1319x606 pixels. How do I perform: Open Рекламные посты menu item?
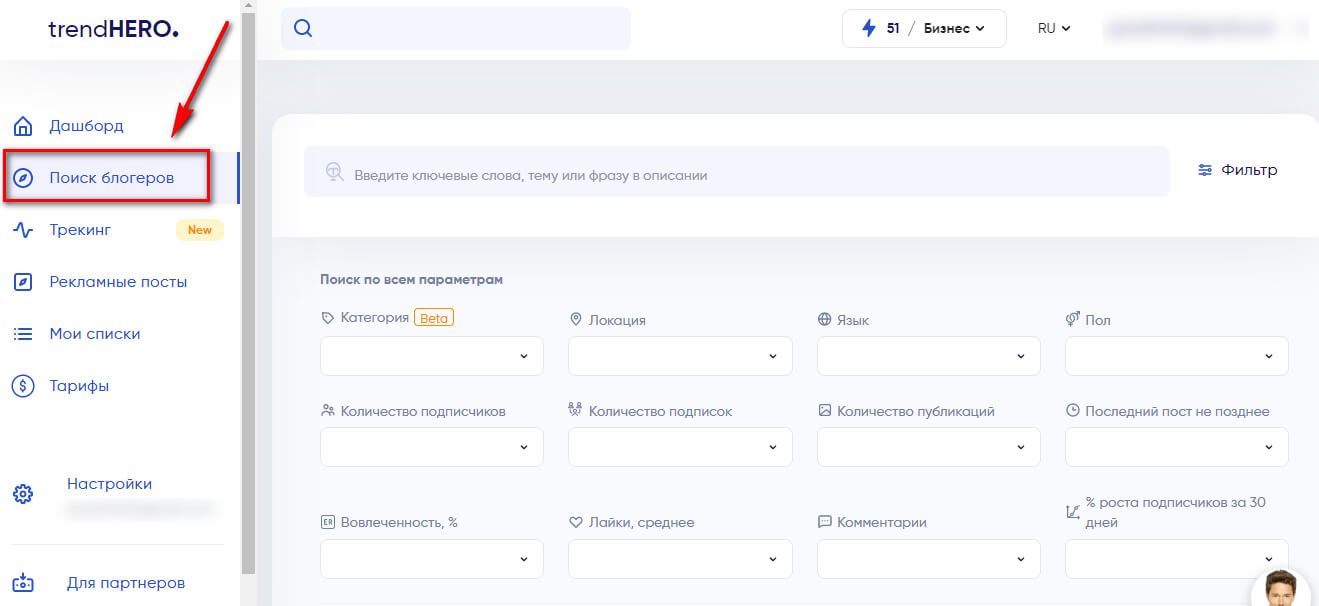[x=118, y=282]
